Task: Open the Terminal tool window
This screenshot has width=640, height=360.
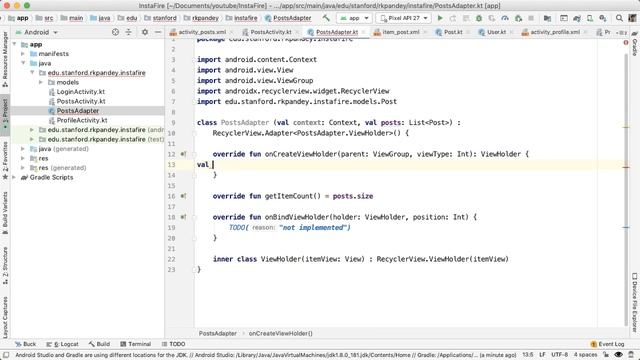Action: [136, 344]
